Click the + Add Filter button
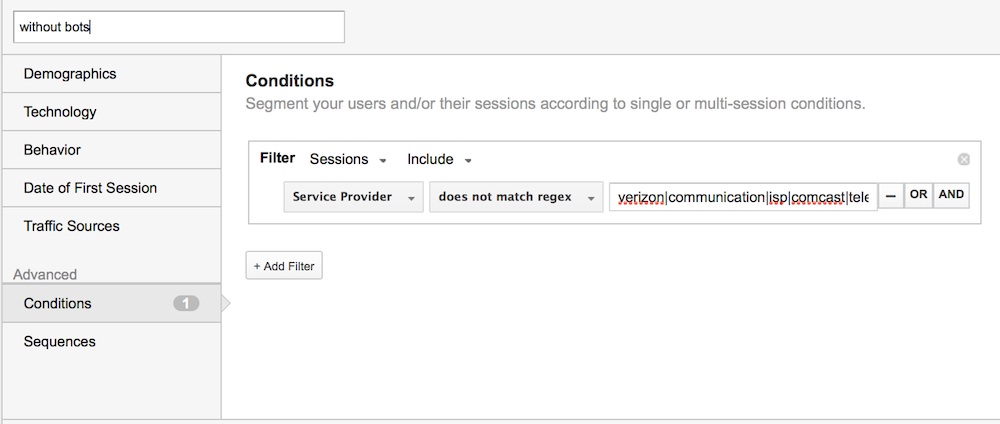1000x424 pixels. 284,266
